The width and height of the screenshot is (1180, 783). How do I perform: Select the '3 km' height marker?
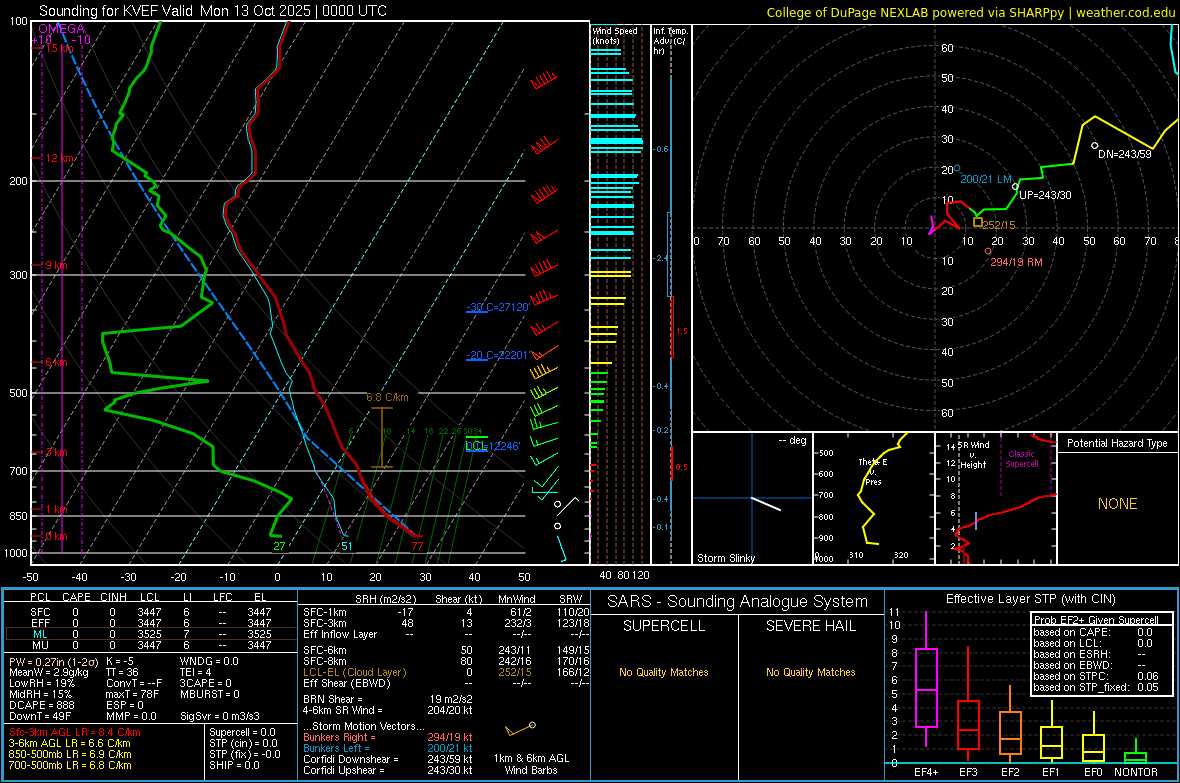(56, 452)
